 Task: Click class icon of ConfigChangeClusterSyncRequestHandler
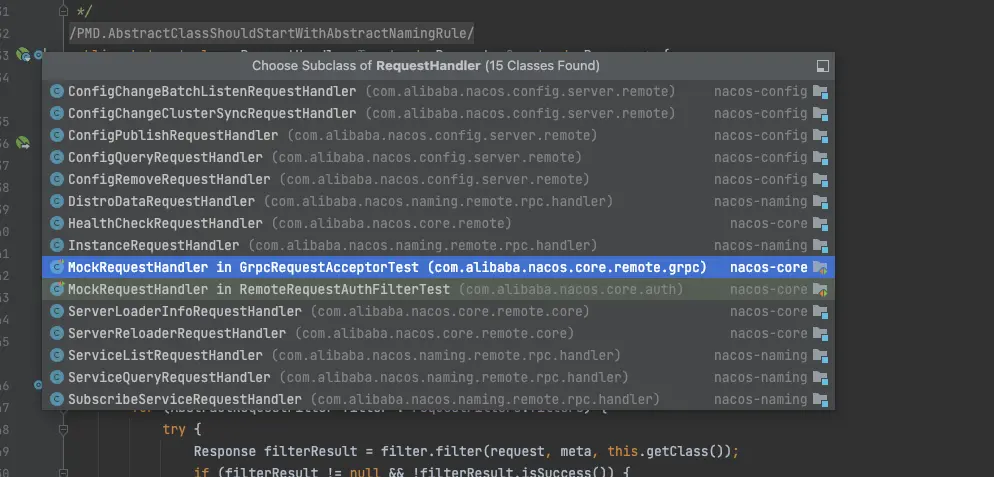click(x=57, y=114)
